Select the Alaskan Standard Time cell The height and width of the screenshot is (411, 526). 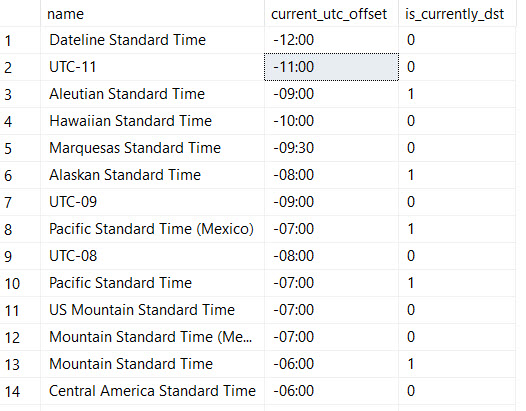(152, 175)
